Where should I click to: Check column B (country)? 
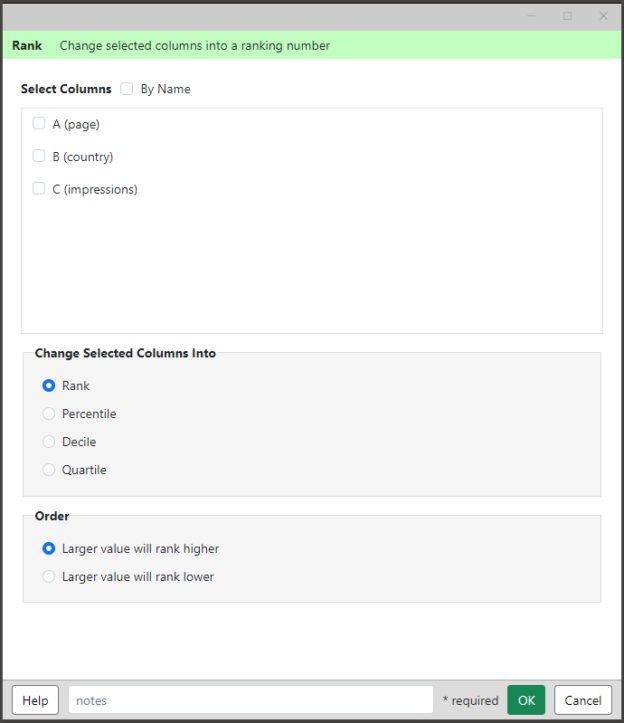39,156
